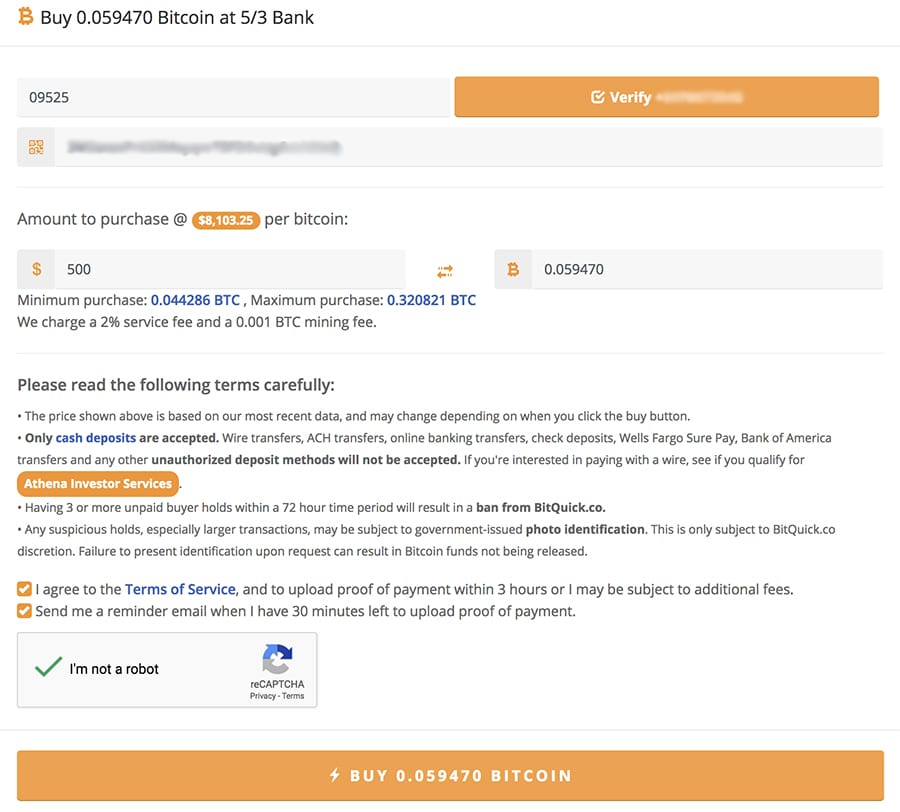
Task: Focus the dollar amount field showing 500
Action: (230, 269)
